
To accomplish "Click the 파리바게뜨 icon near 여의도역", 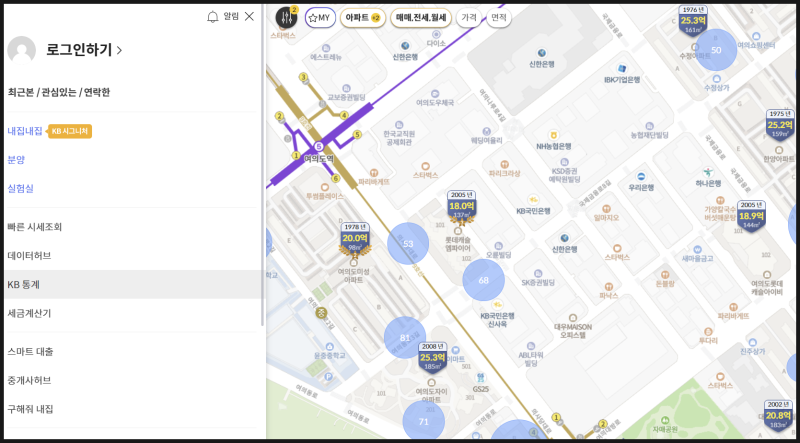I will (374, 172).
